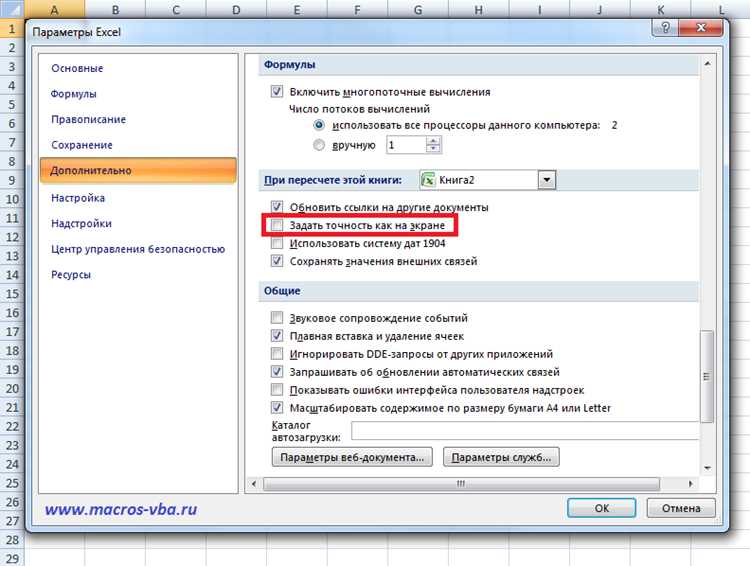The height and width of the screenshot is (566, 750).
Task: Click horizontal scrollbar right arrow
Action: (x=690, y=484)
